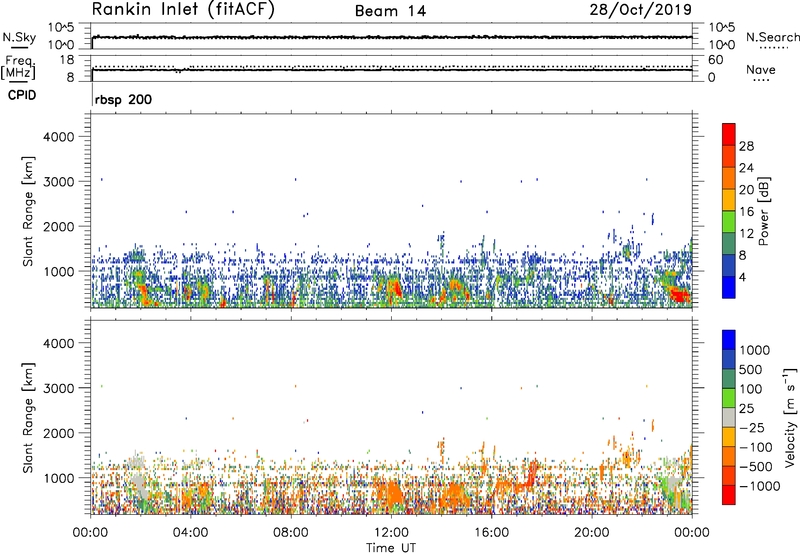The width and height of the screenshot is (800, 554).
Task: Click the '3000' tick on the velocity panel
Action: (59, 388)
